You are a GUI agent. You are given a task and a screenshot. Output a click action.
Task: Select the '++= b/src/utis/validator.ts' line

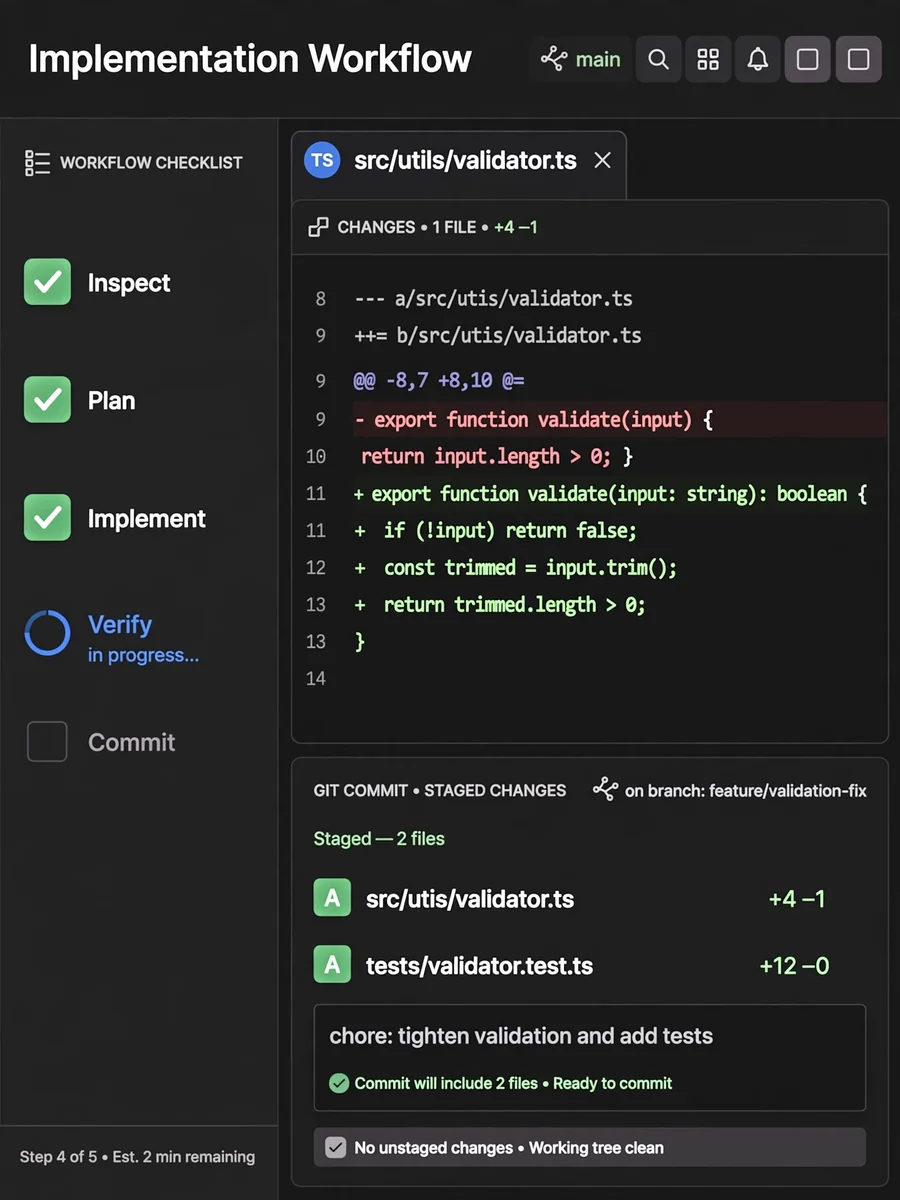point(498,335)
